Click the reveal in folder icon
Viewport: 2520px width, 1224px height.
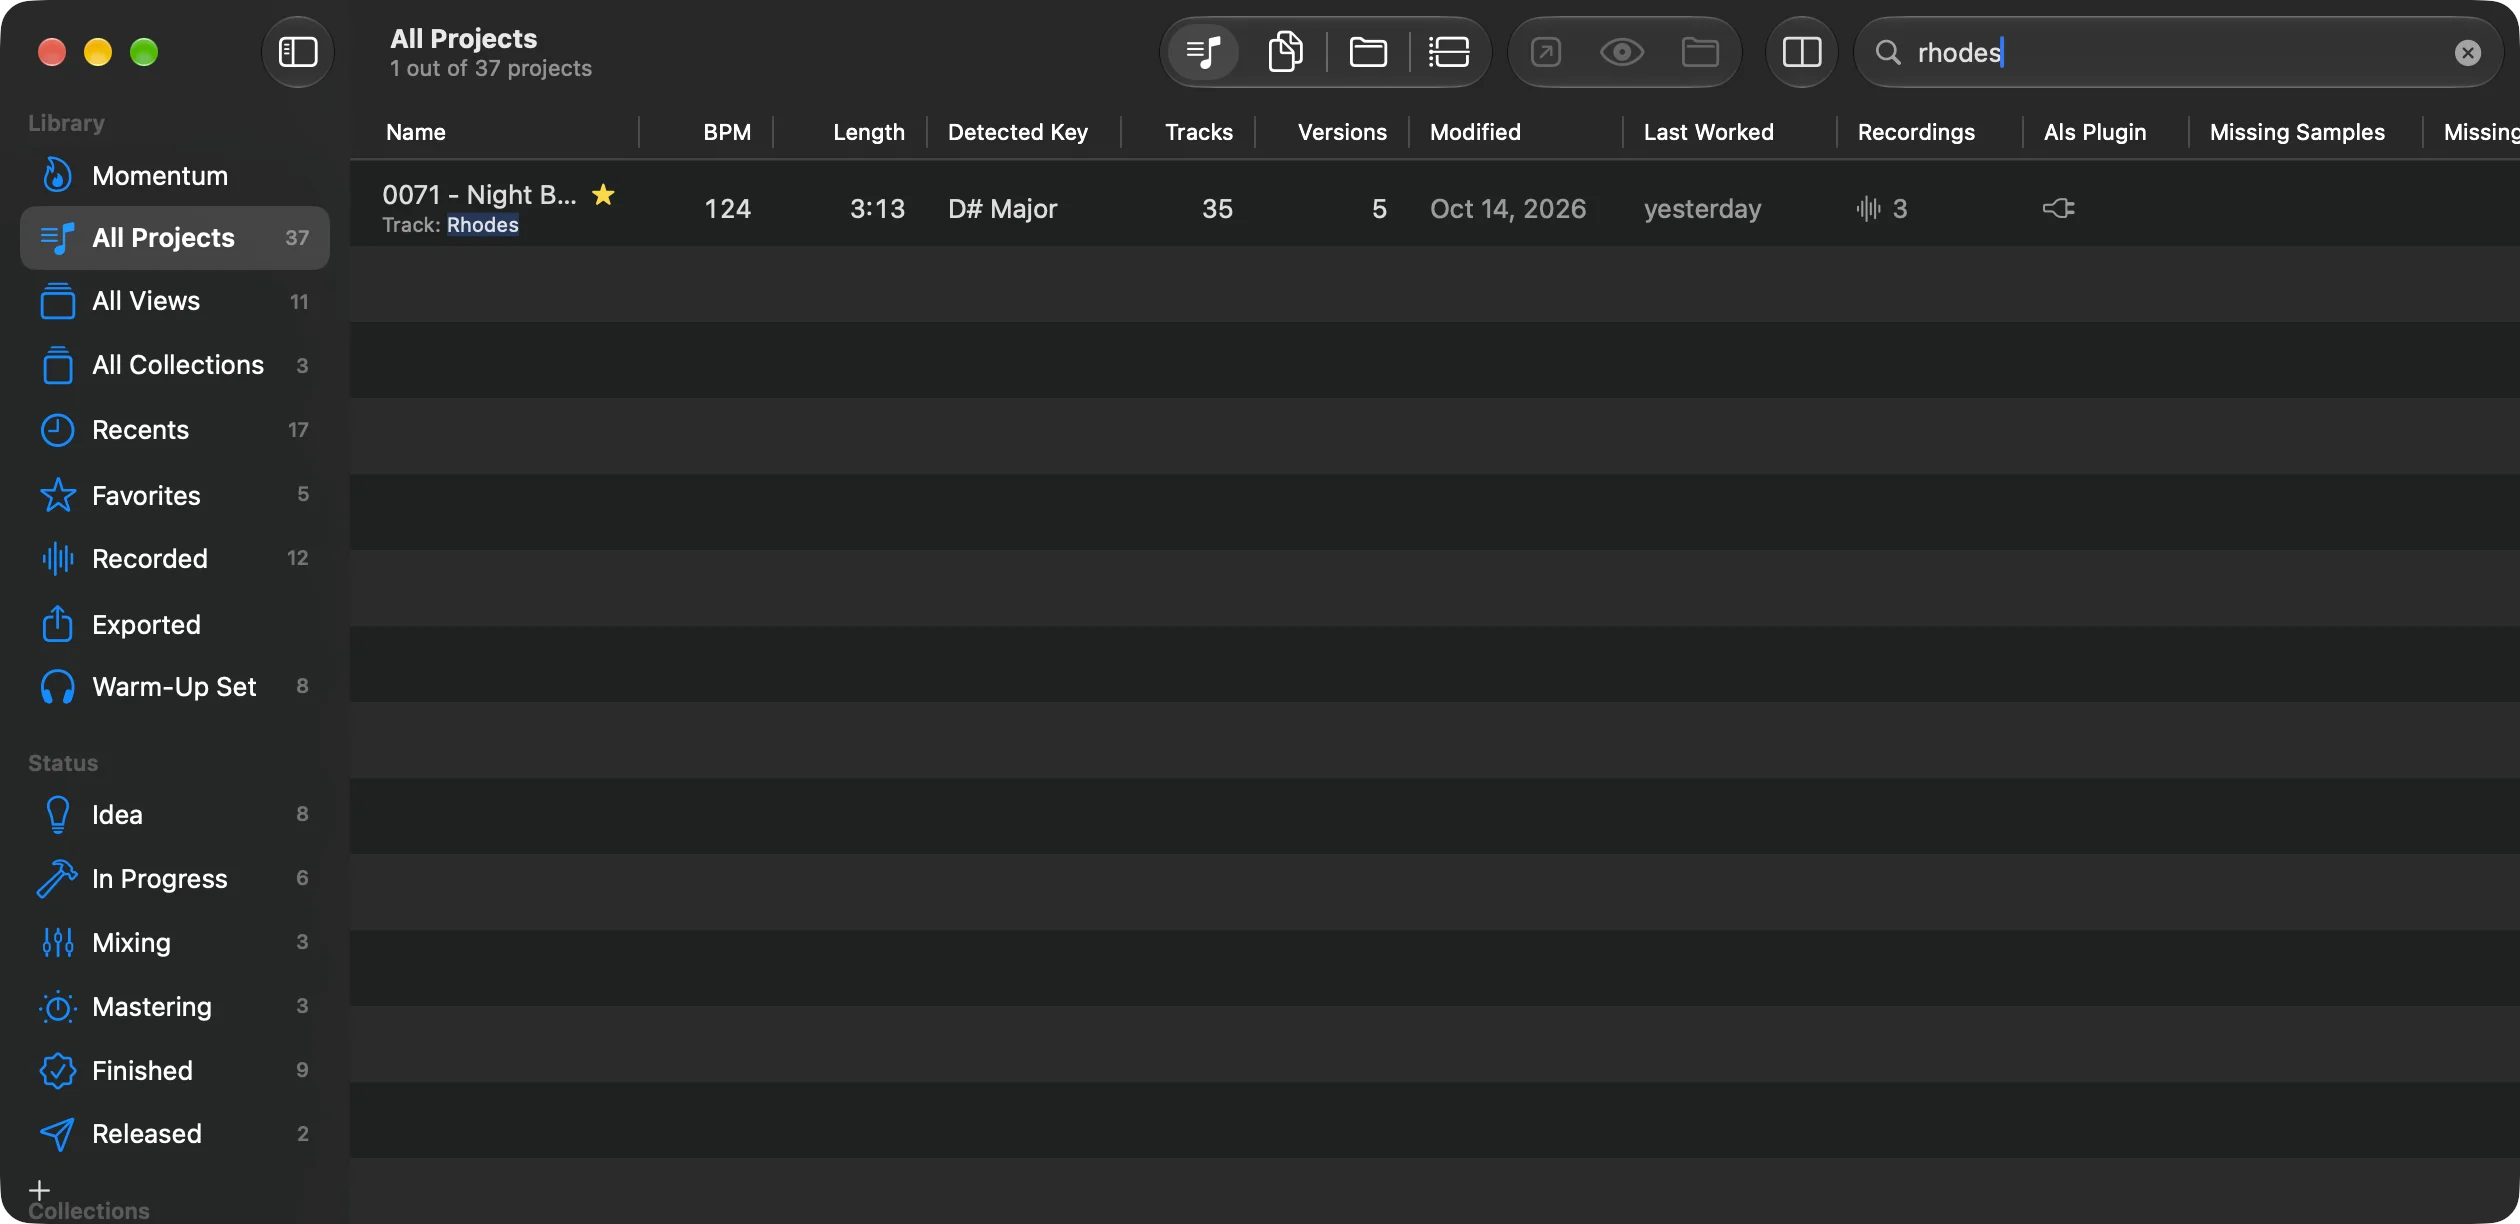tap(1700, 52)
